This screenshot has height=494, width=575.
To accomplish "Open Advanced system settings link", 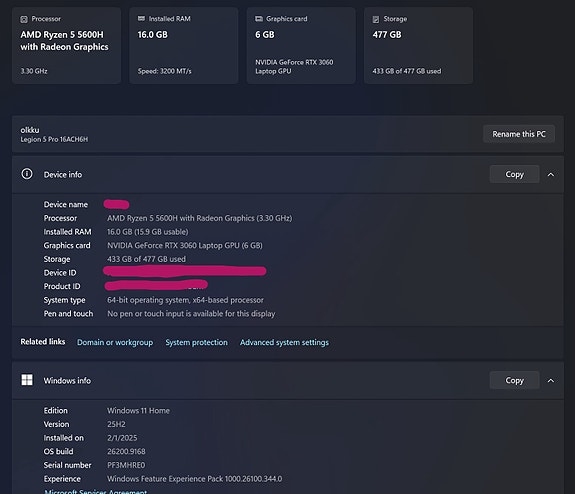I will click(x=284, y=342).
